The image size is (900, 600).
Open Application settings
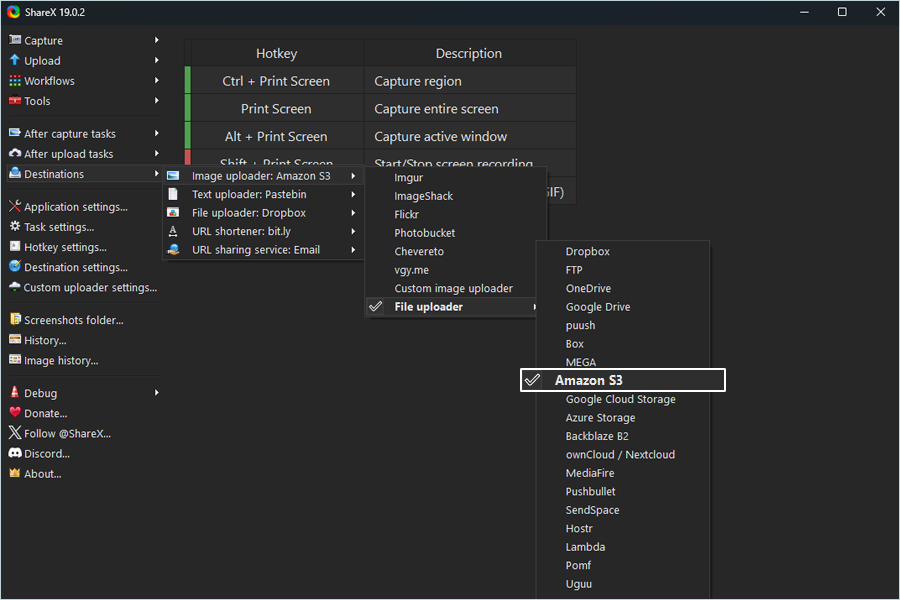pos(75,207)
